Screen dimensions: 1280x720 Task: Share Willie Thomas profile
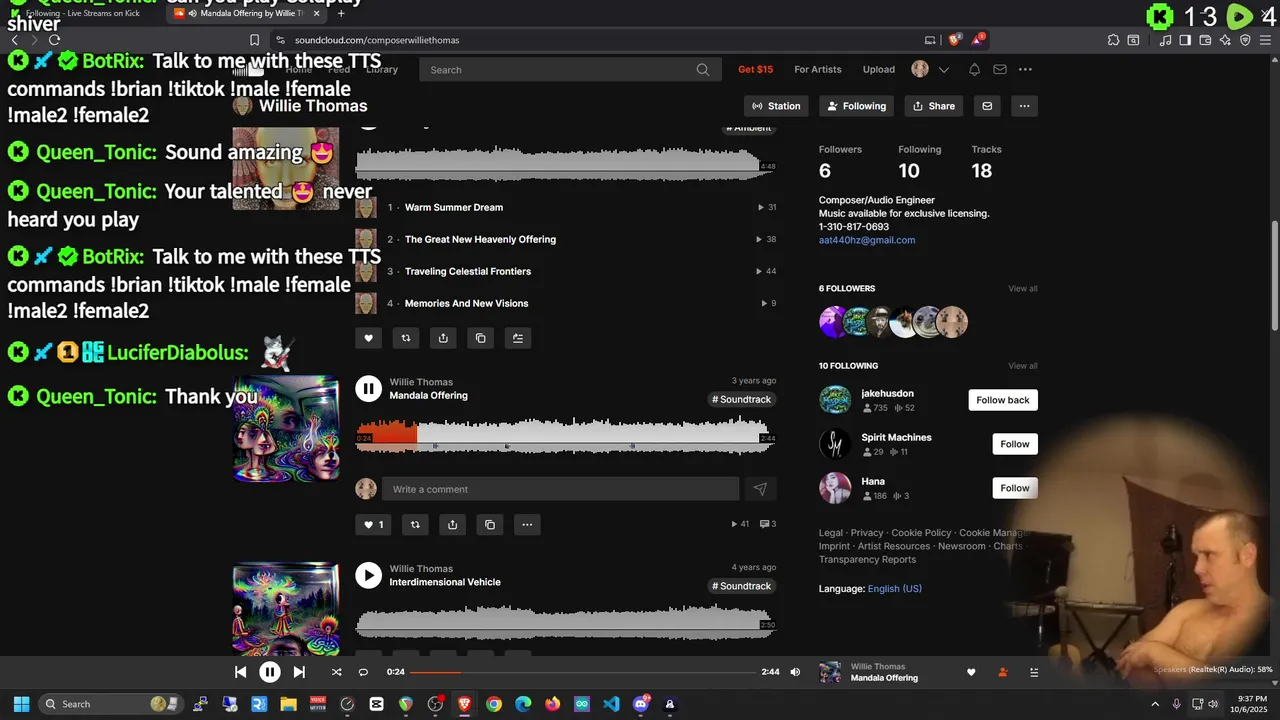coord(934,106)
